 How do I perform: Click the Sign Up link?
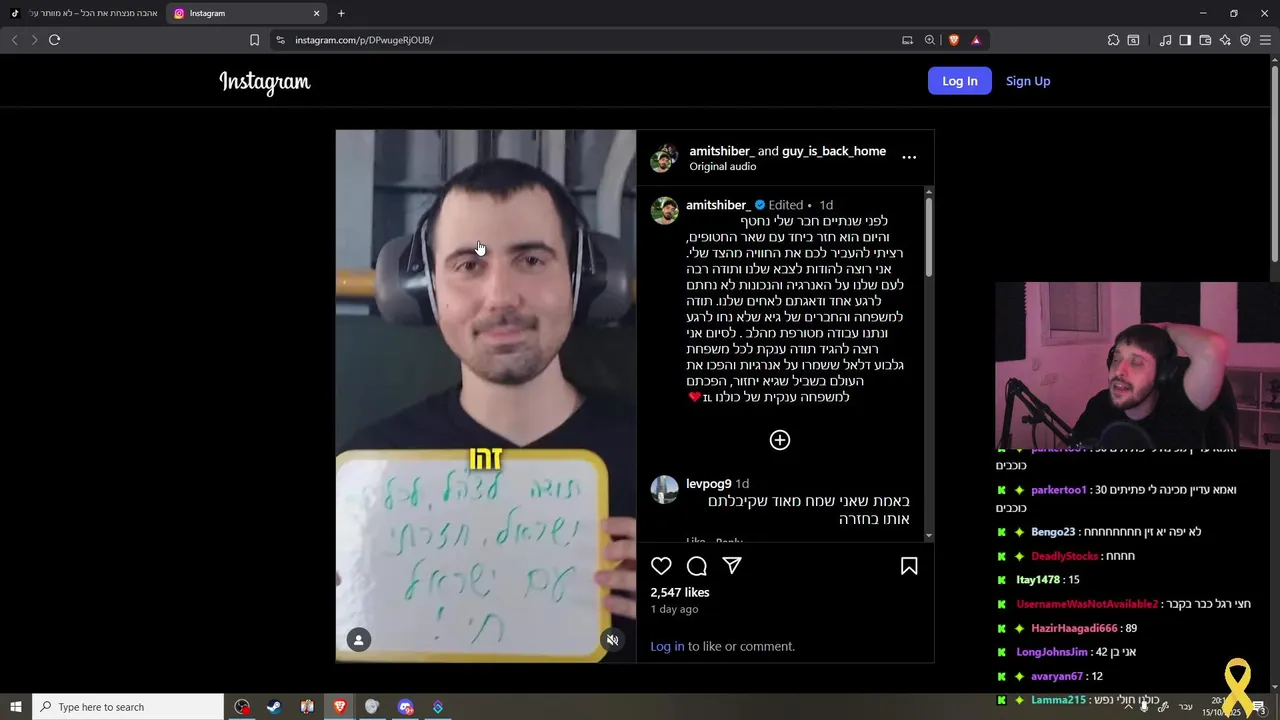pos(1028,81)
